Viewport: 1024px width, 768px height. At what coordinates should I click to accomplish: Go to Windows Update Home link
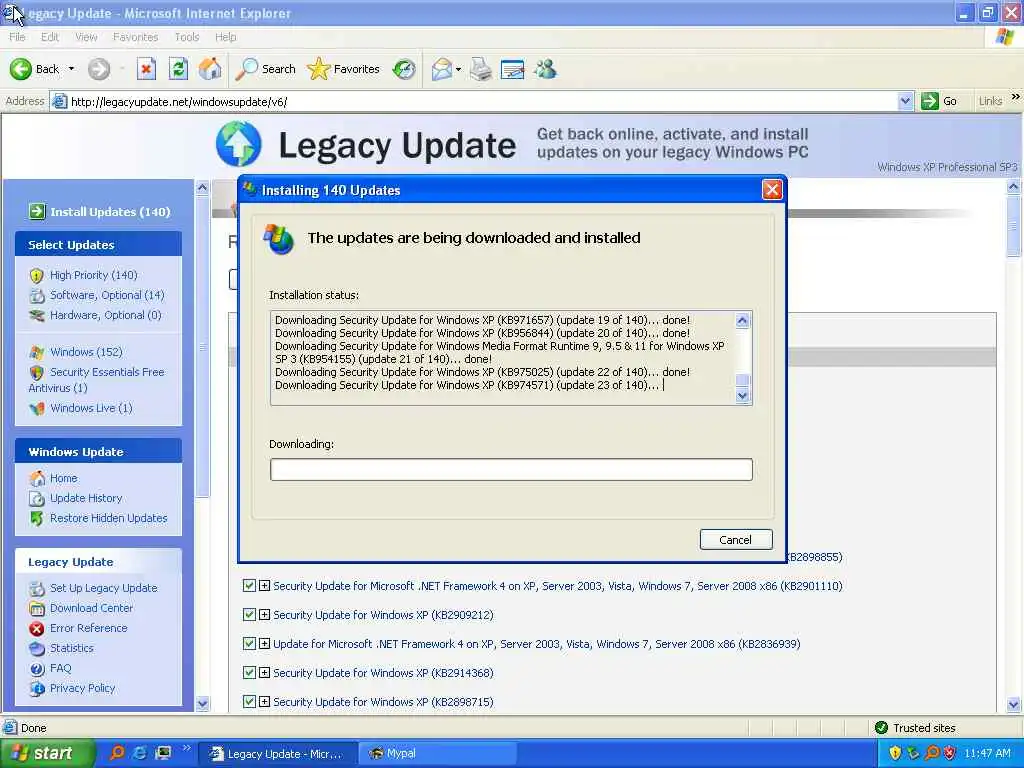coord(63,478)
